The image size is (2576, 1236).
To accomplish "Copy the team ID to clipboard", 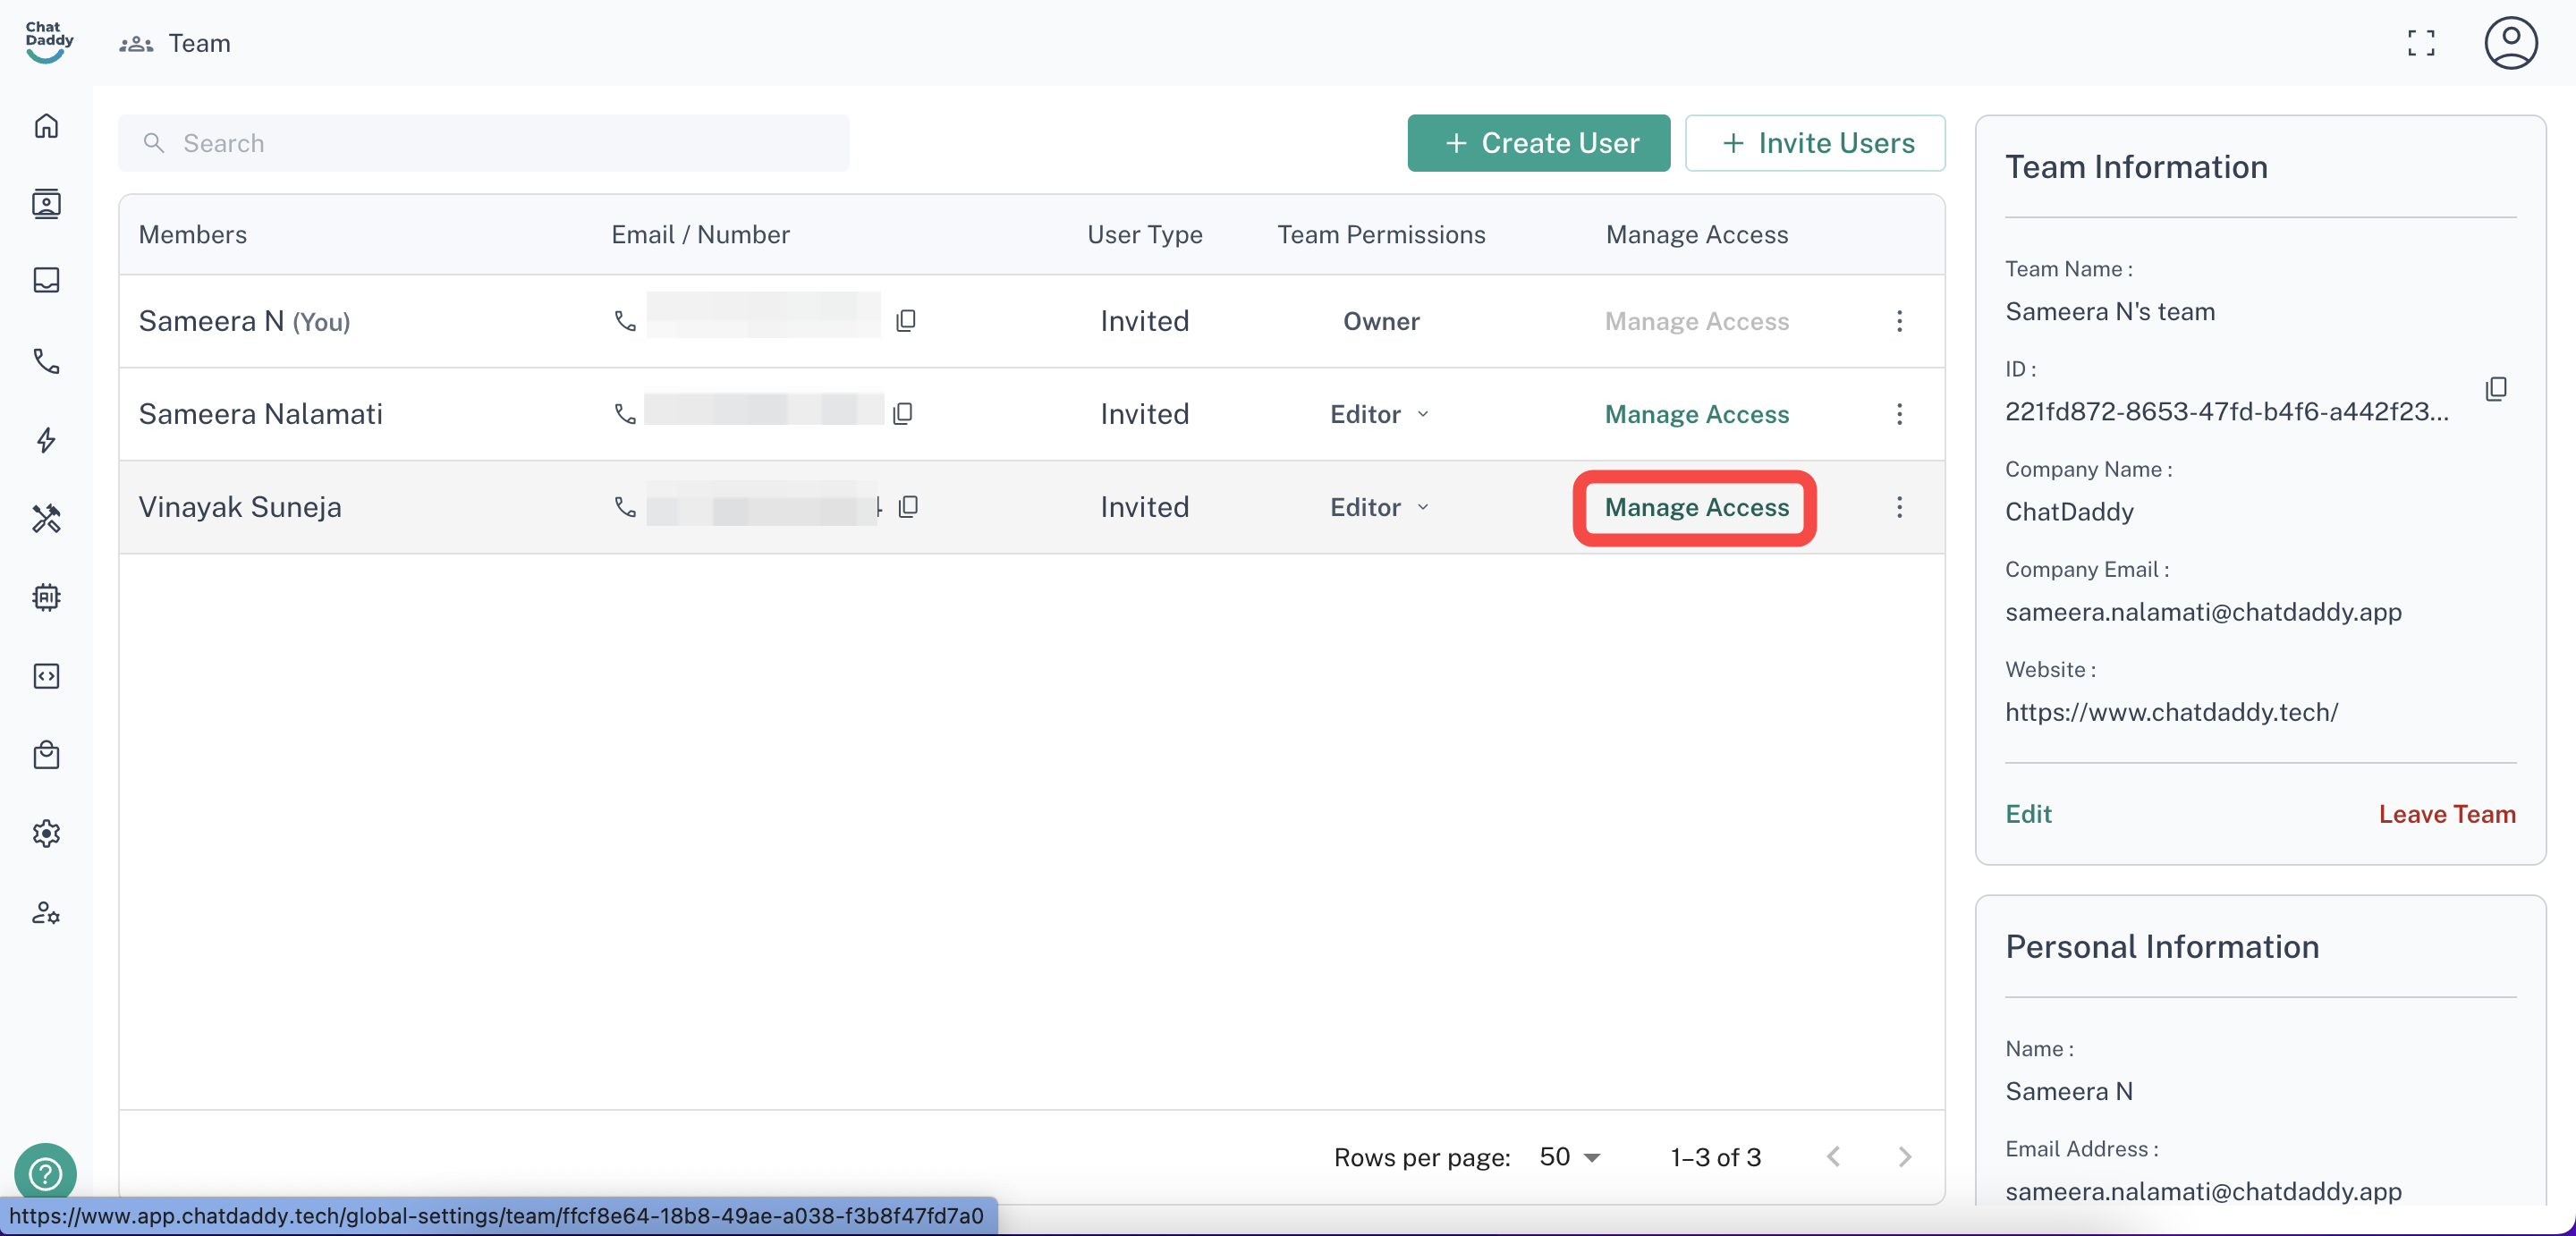I will click(x=2496, y=389).
